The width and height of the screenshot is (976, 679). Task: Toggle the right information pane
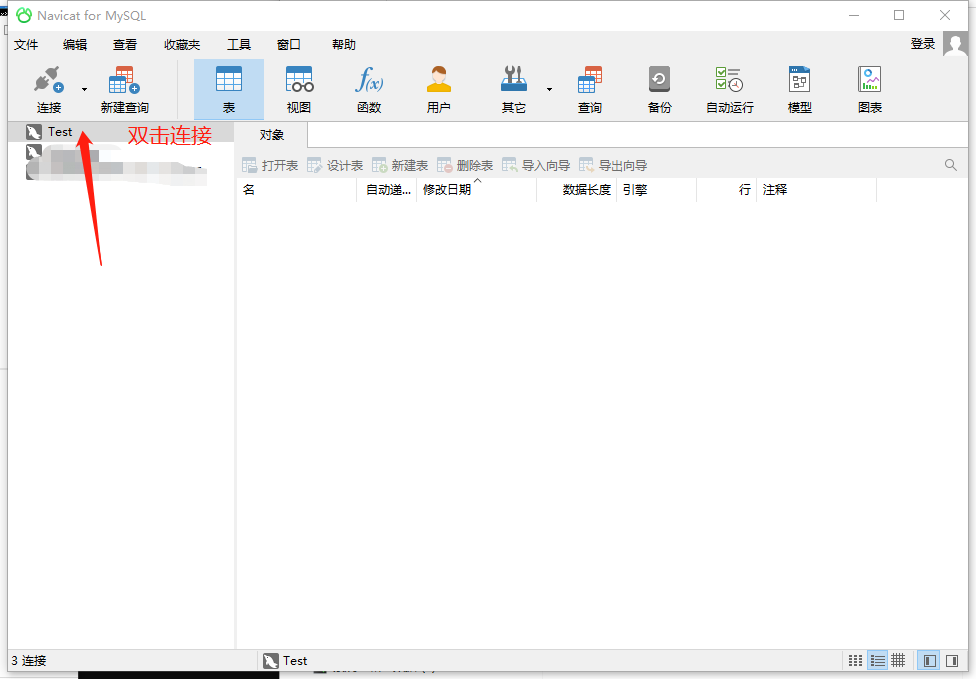pos(952,660)
